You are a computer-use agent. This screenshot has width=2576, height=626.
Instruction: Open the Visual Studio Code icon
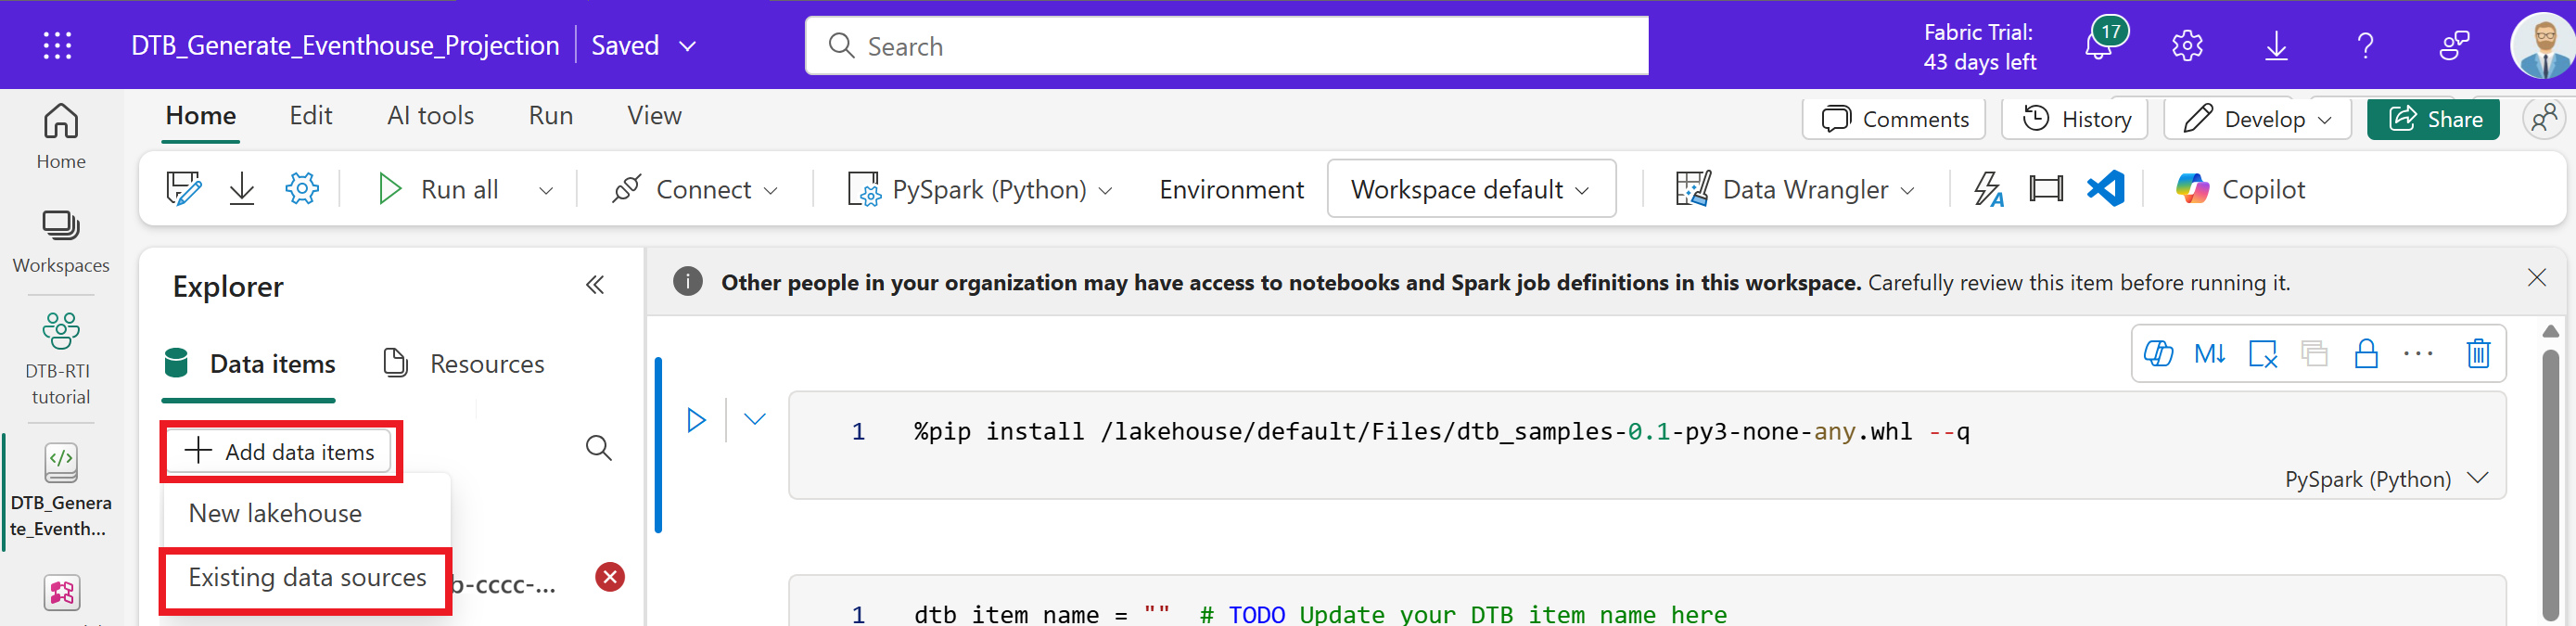tap(2105, 189)
